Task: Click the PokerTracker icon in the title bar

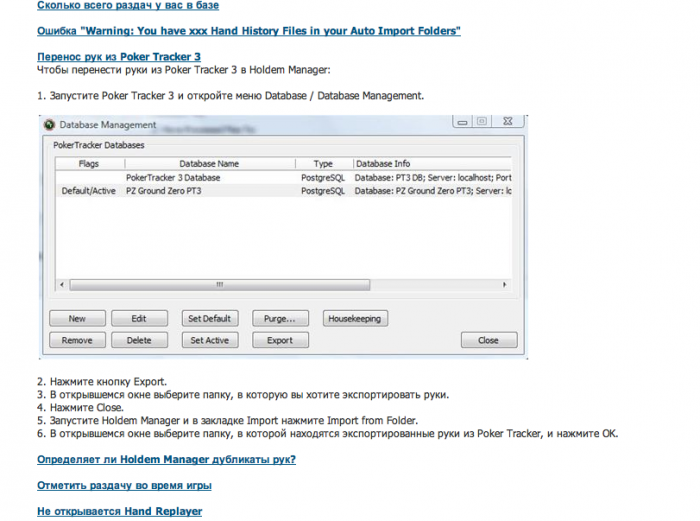Action: coord(49,125)
